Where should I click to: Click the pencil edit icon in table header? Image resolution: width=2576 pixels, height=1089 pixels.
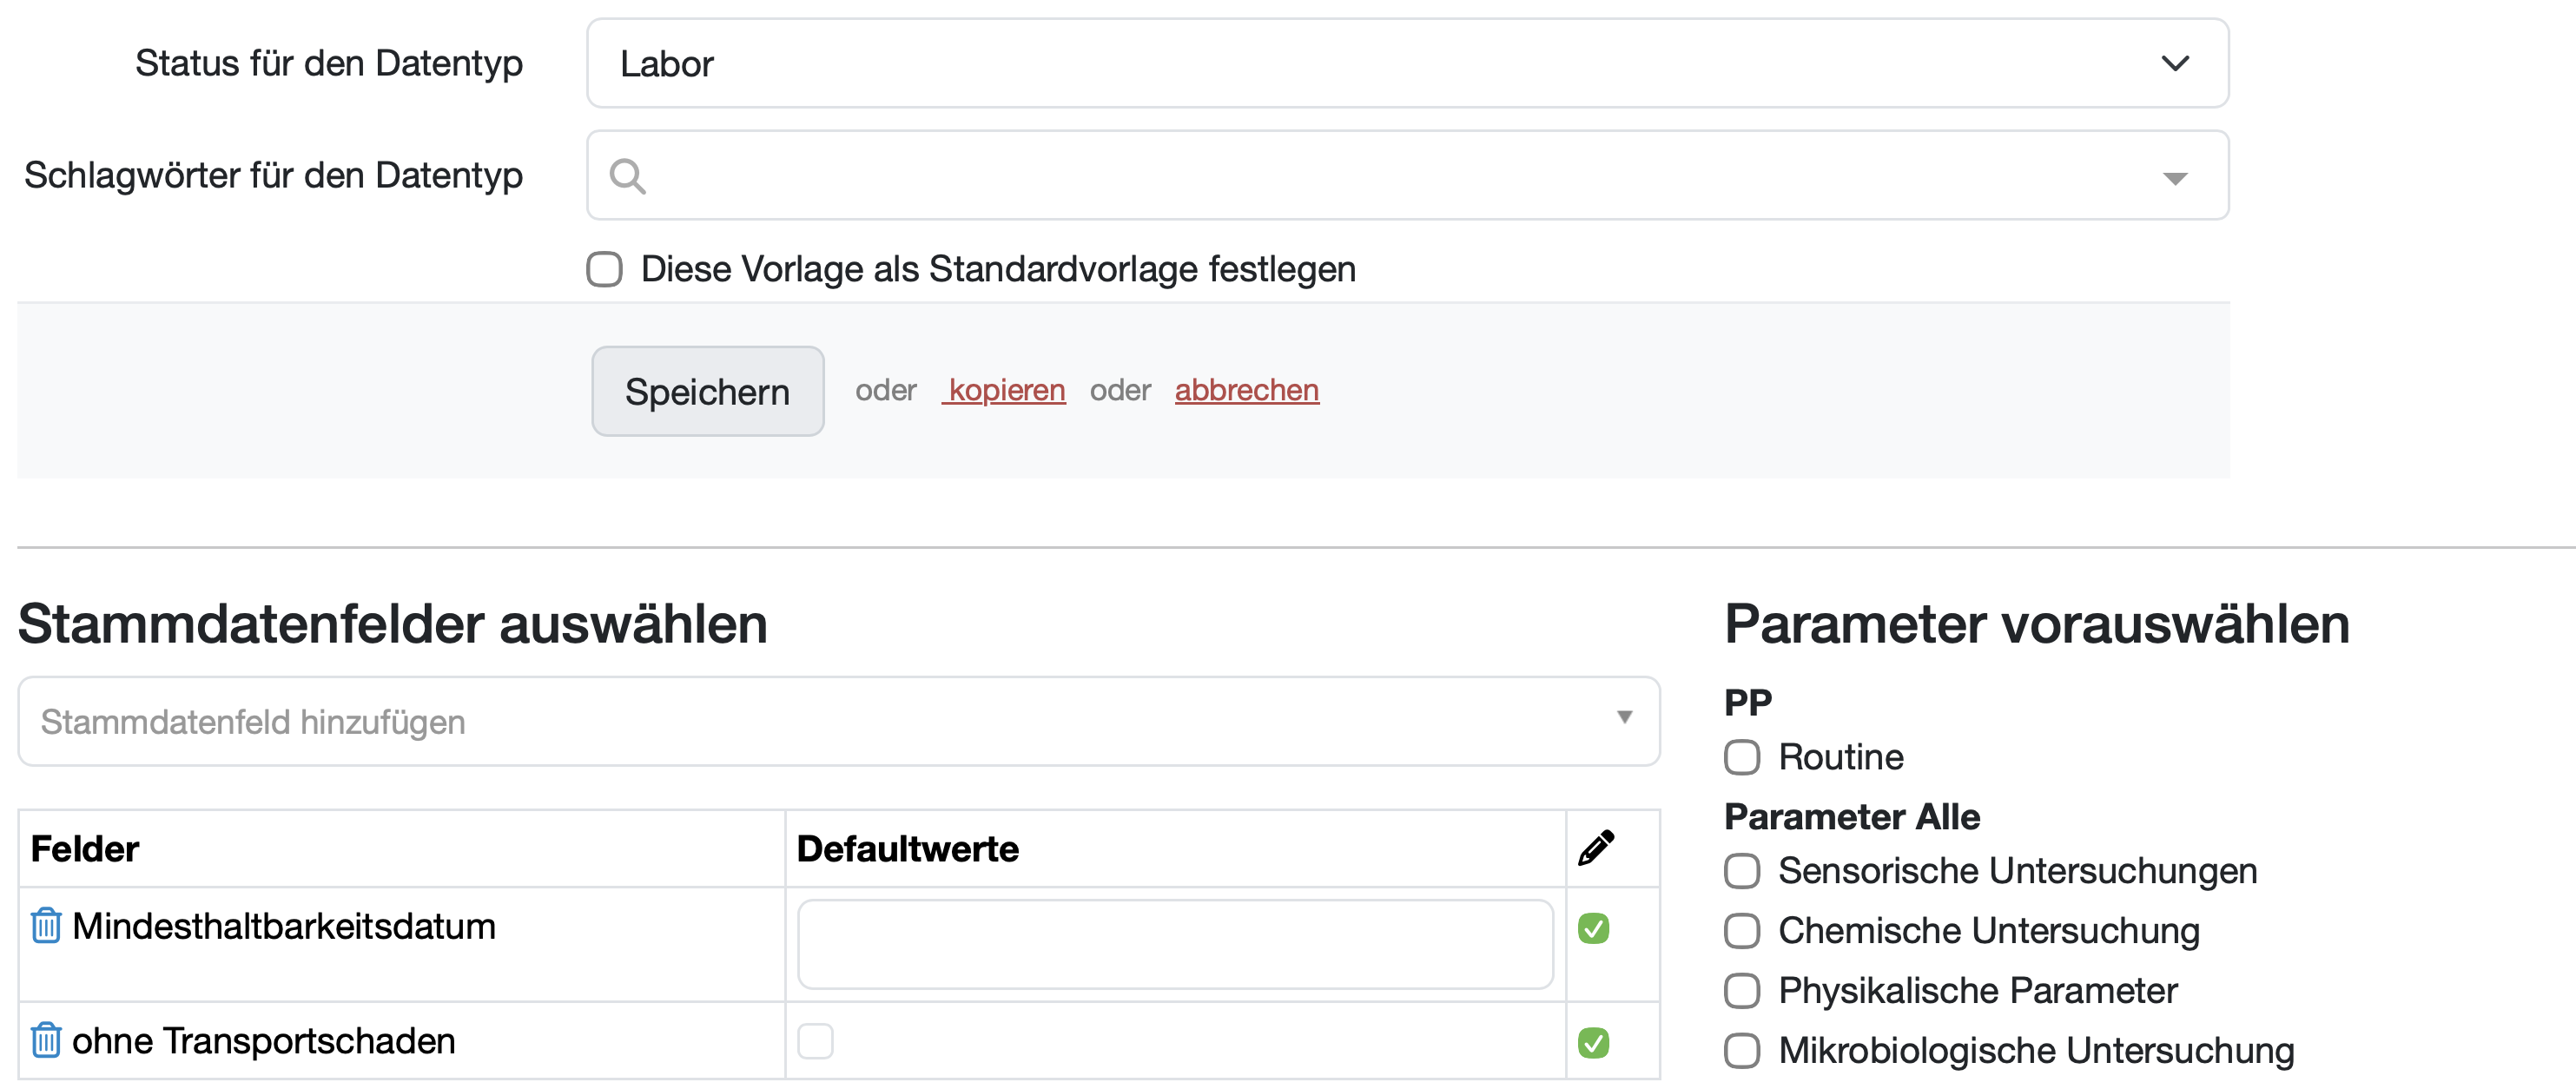pos(1595,848)
